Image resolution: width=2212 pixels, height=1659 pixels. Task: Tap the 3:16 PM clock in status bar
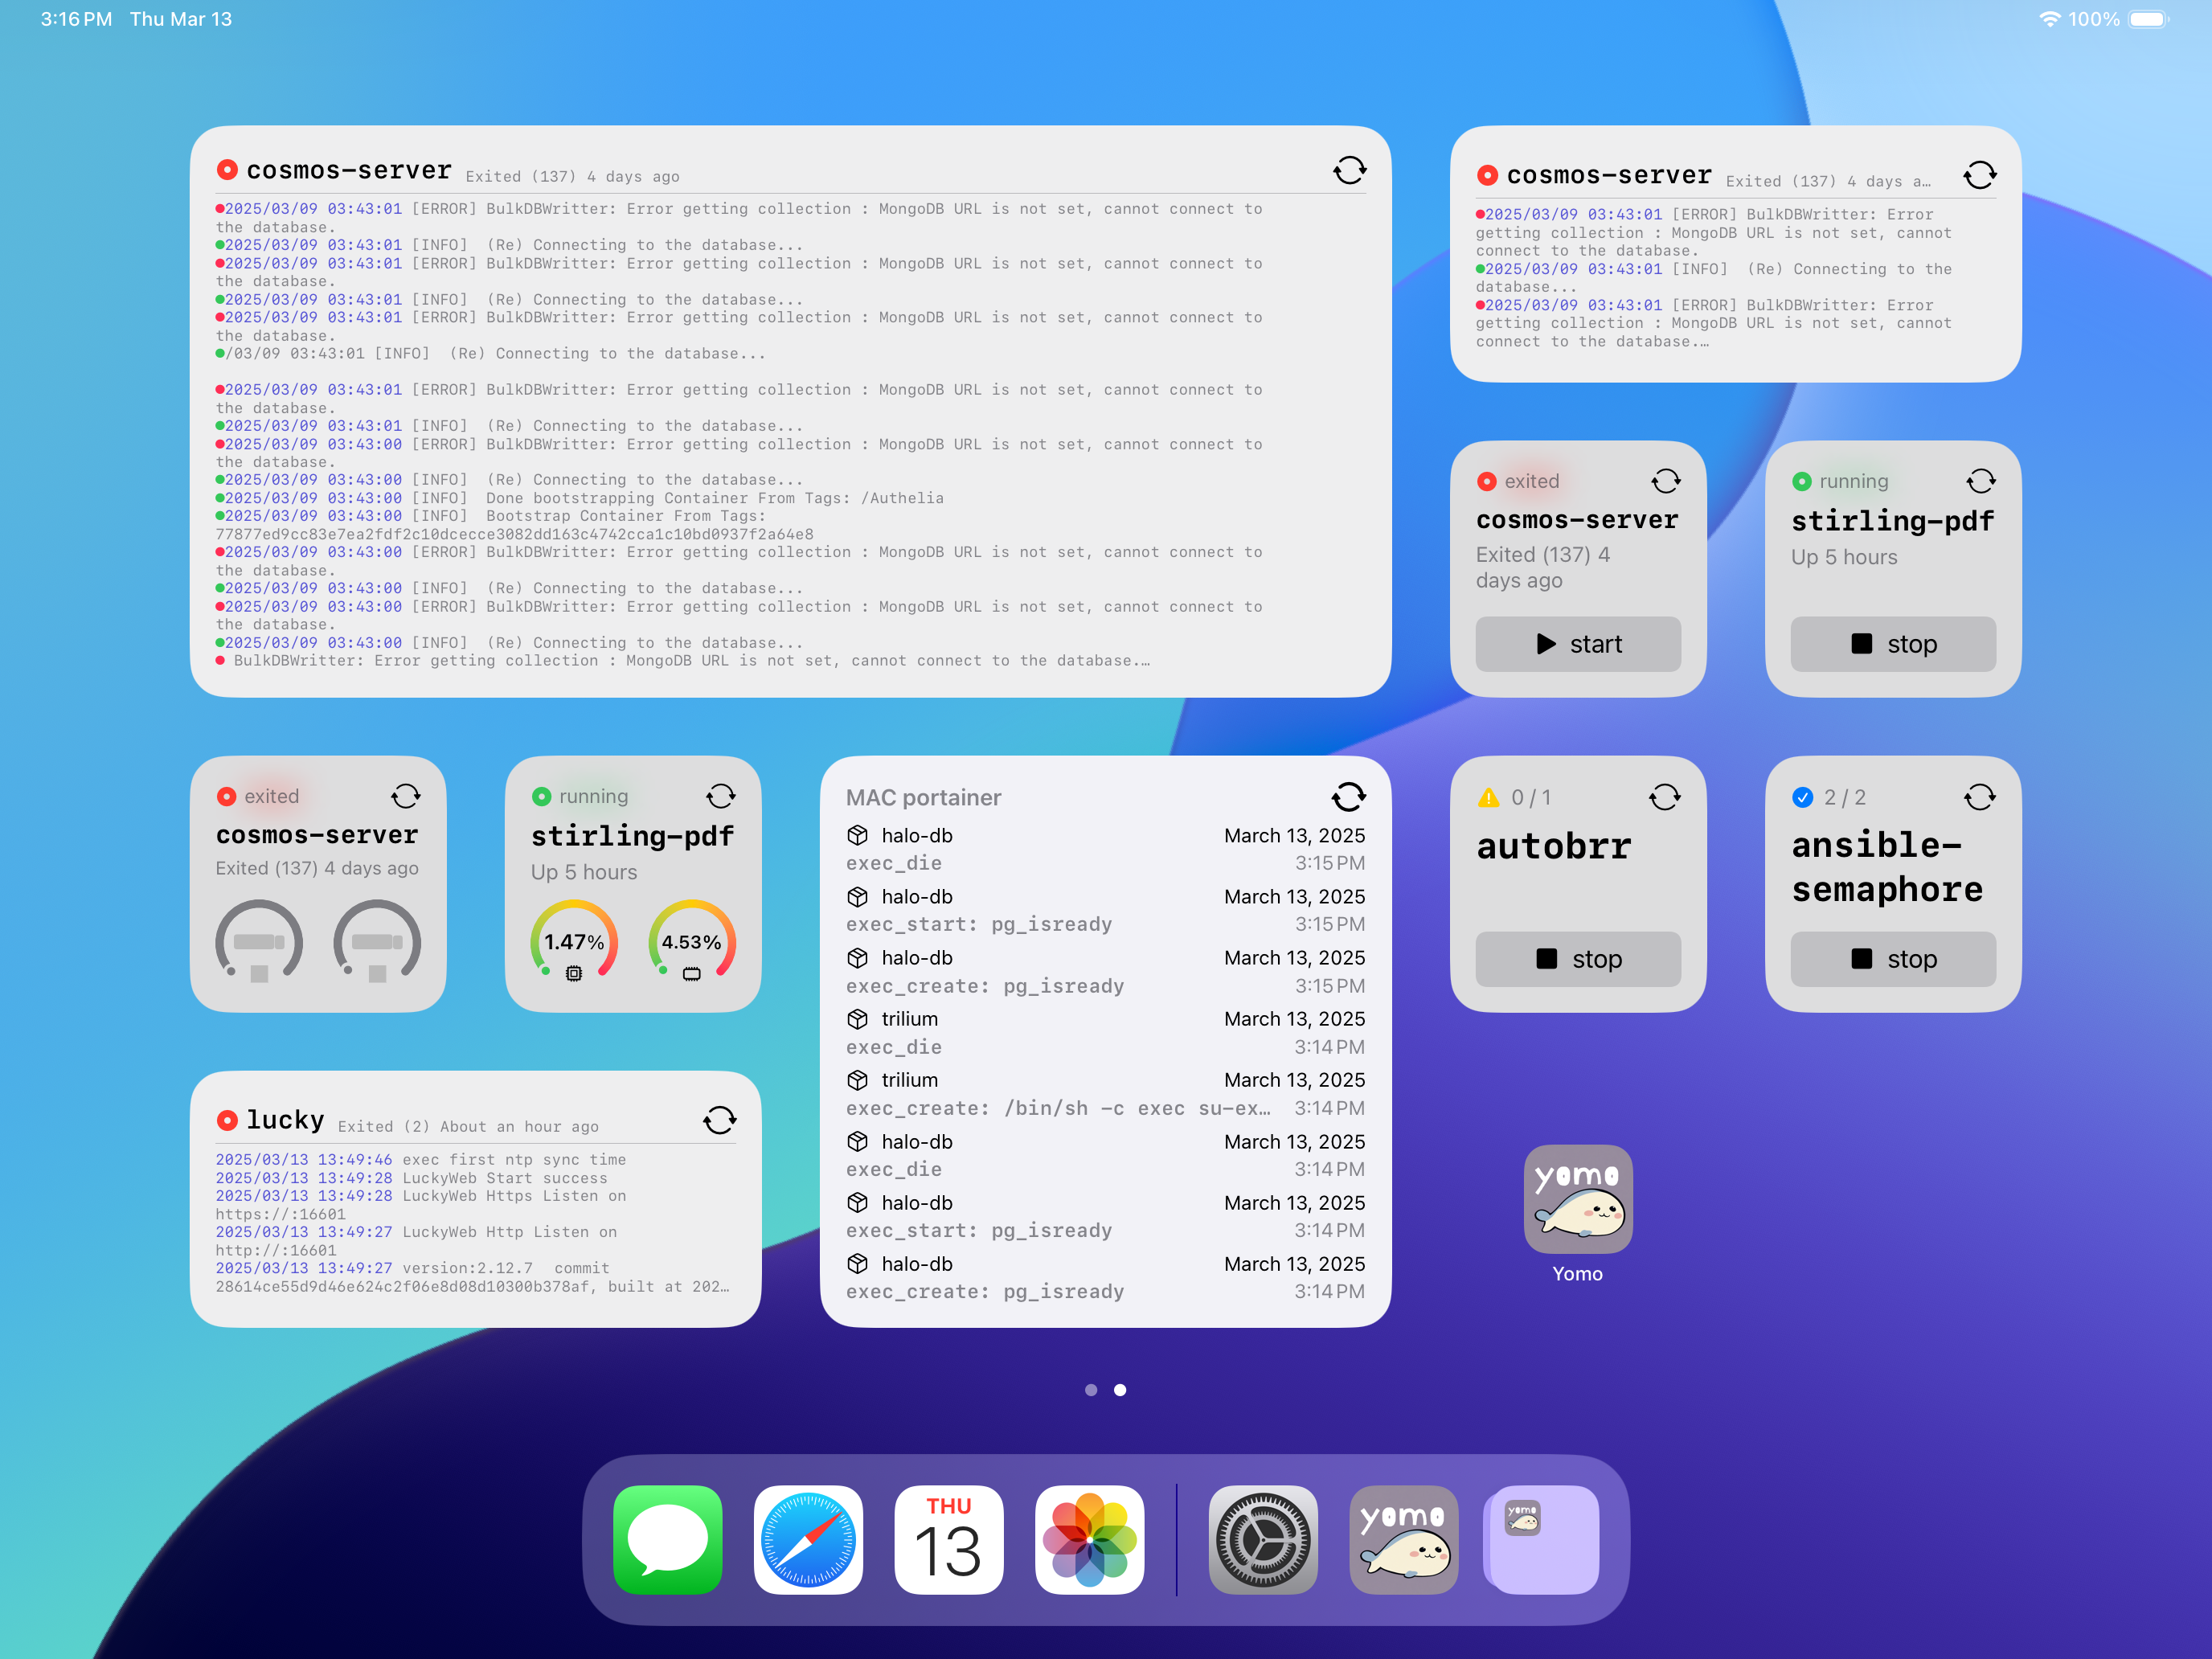point(76,19)
